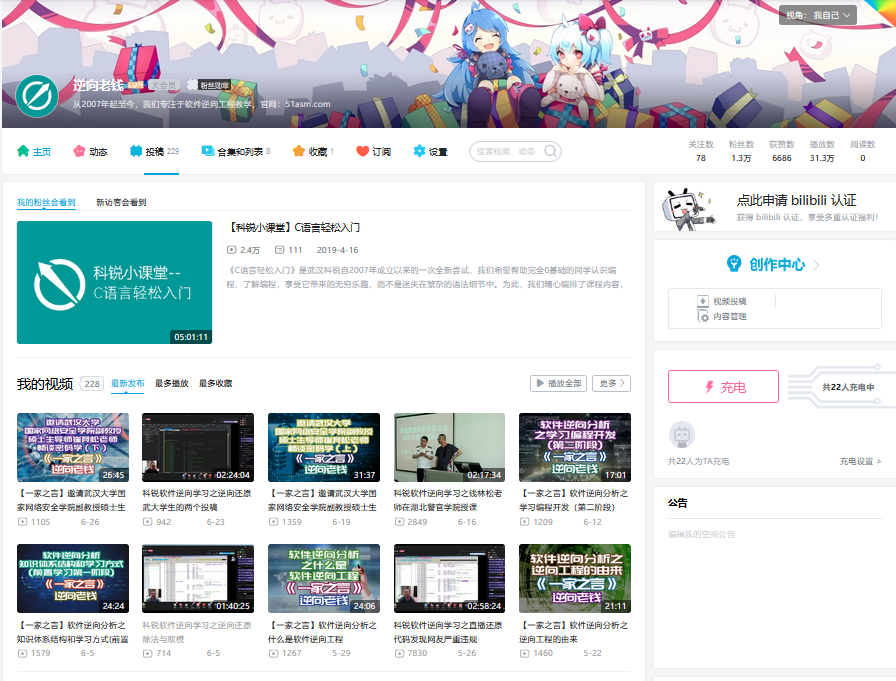Open the C语言轻松入门 featured video thumbnail
The height and width of the screenshot is (681, 896).
coord(114,282)
